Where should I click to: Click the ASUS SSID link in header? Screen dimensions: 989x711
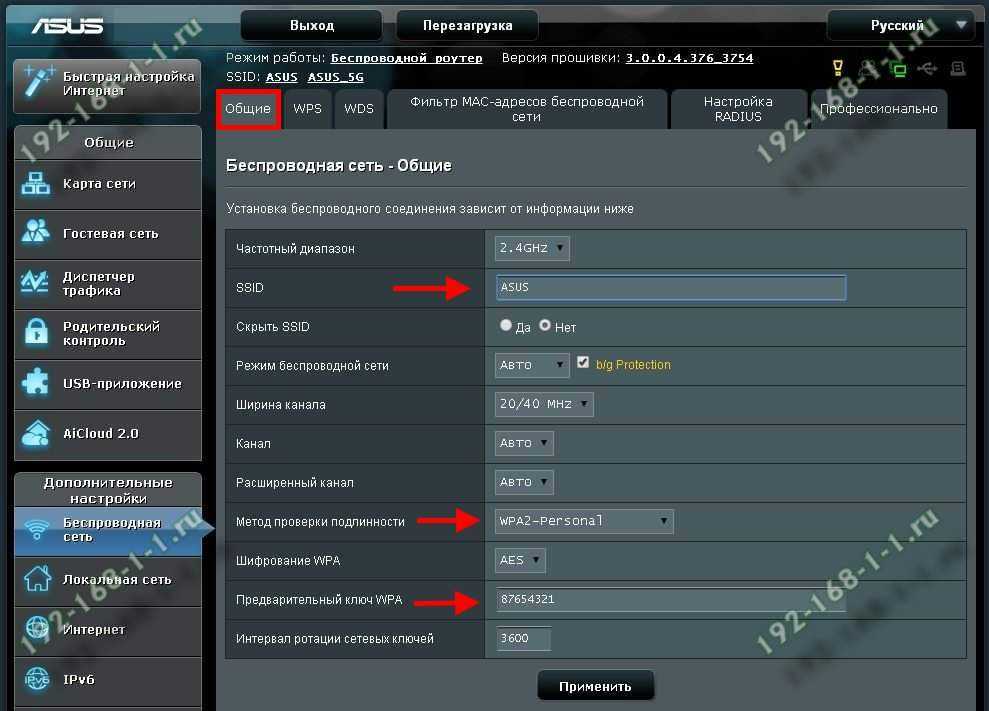click(281, 77)
